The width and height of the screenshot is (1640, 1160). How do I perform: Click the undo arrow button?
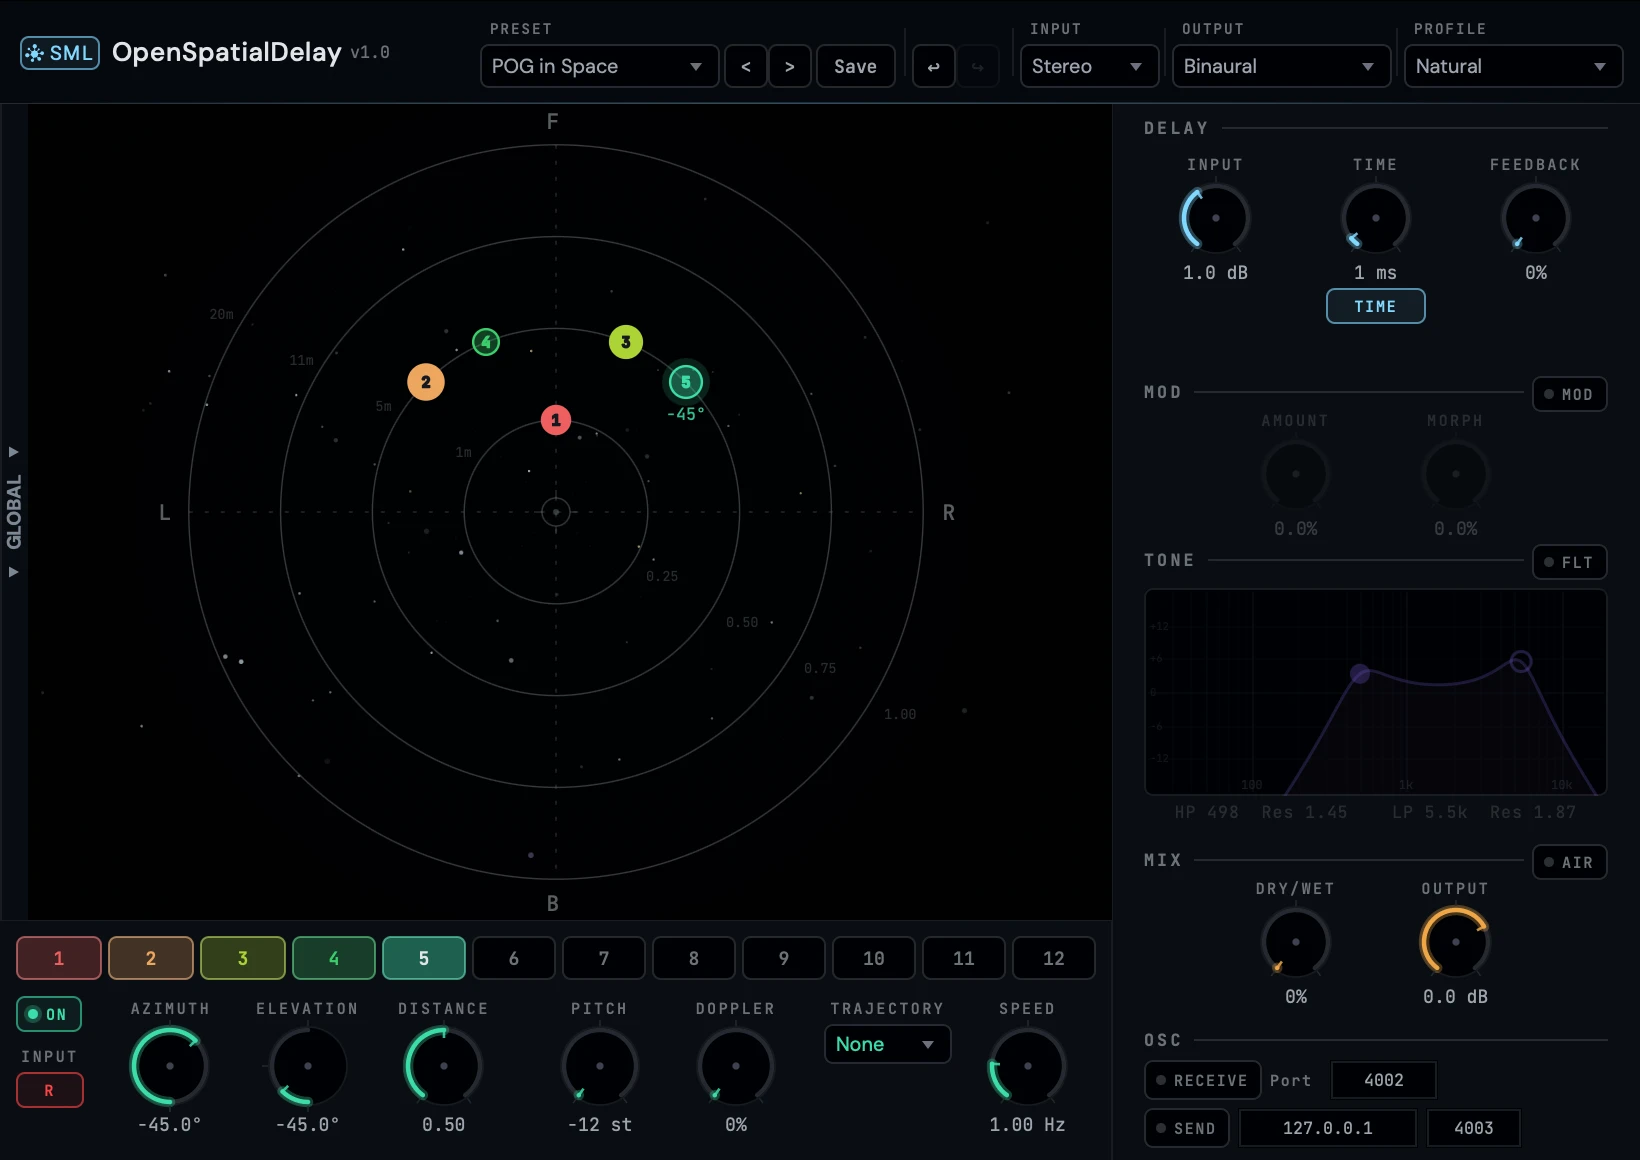pos(934,66)
